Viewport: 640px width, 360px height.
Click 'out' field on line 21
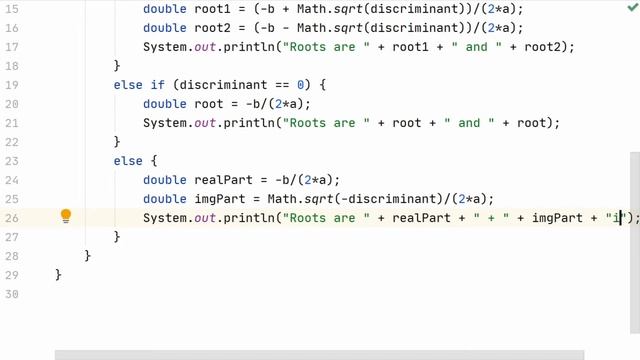(x=205, y=123)
